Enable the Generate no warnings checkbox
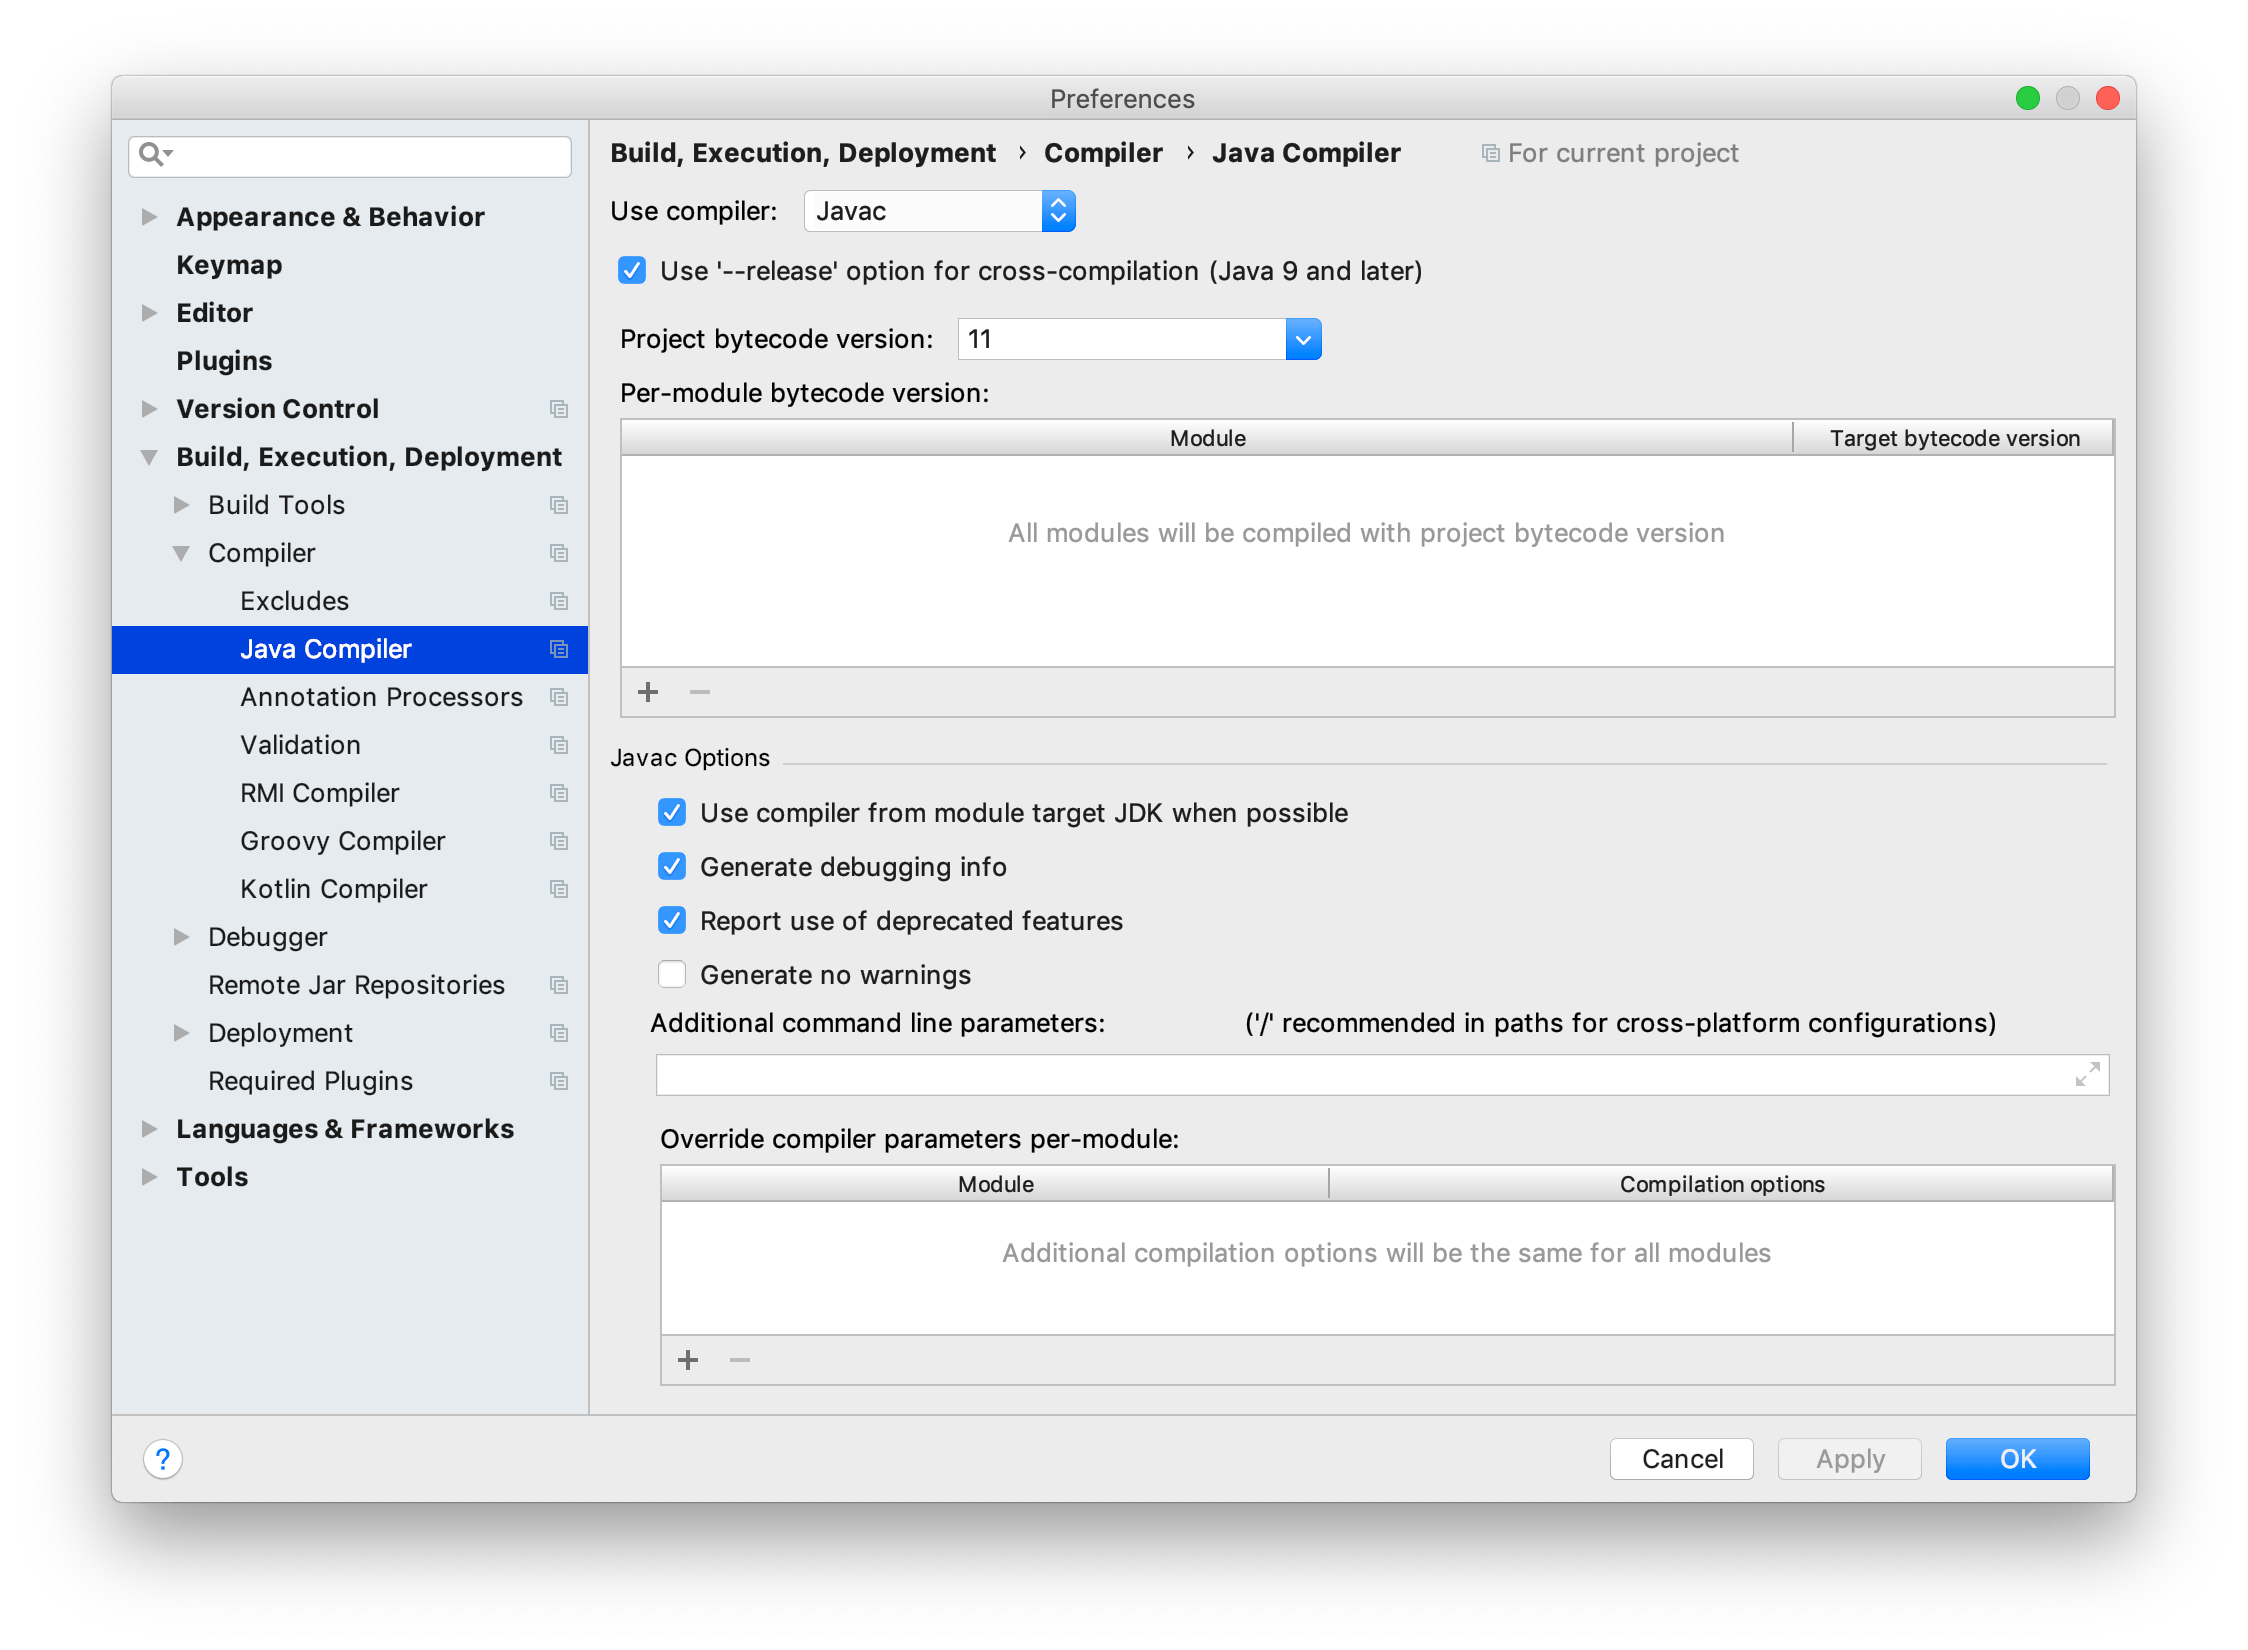2248x1650 pixels. [672, 975]
